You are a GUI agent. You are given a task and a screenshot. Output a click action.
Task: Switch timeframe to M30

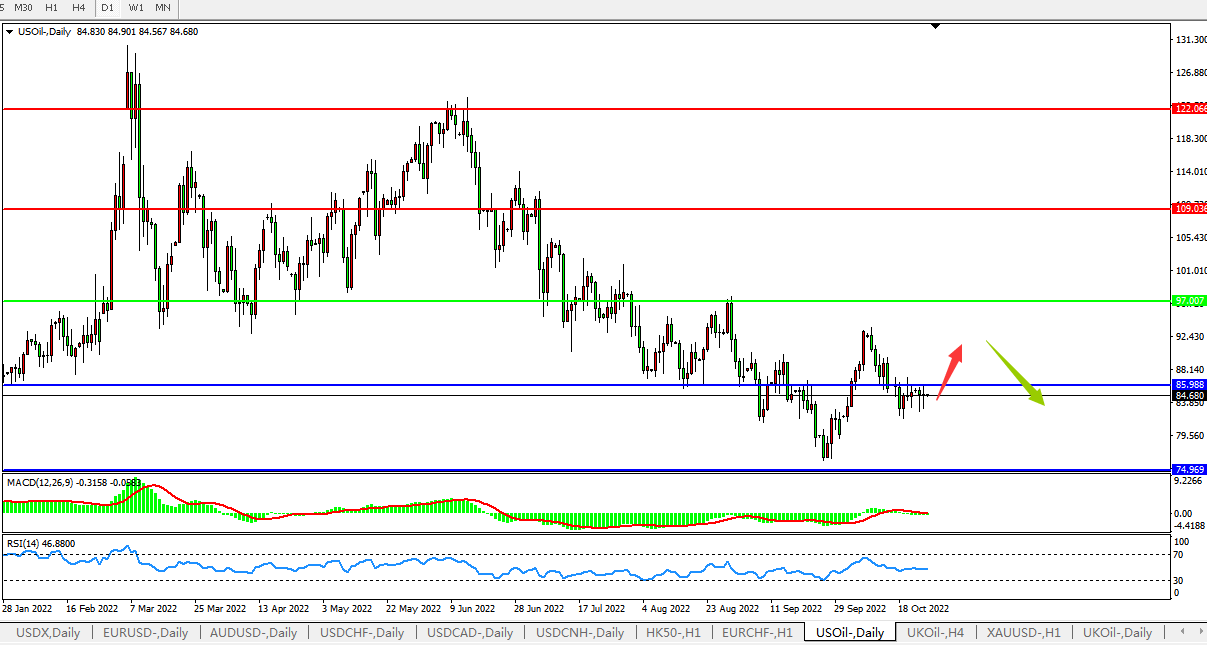click(x=24, y=8)
